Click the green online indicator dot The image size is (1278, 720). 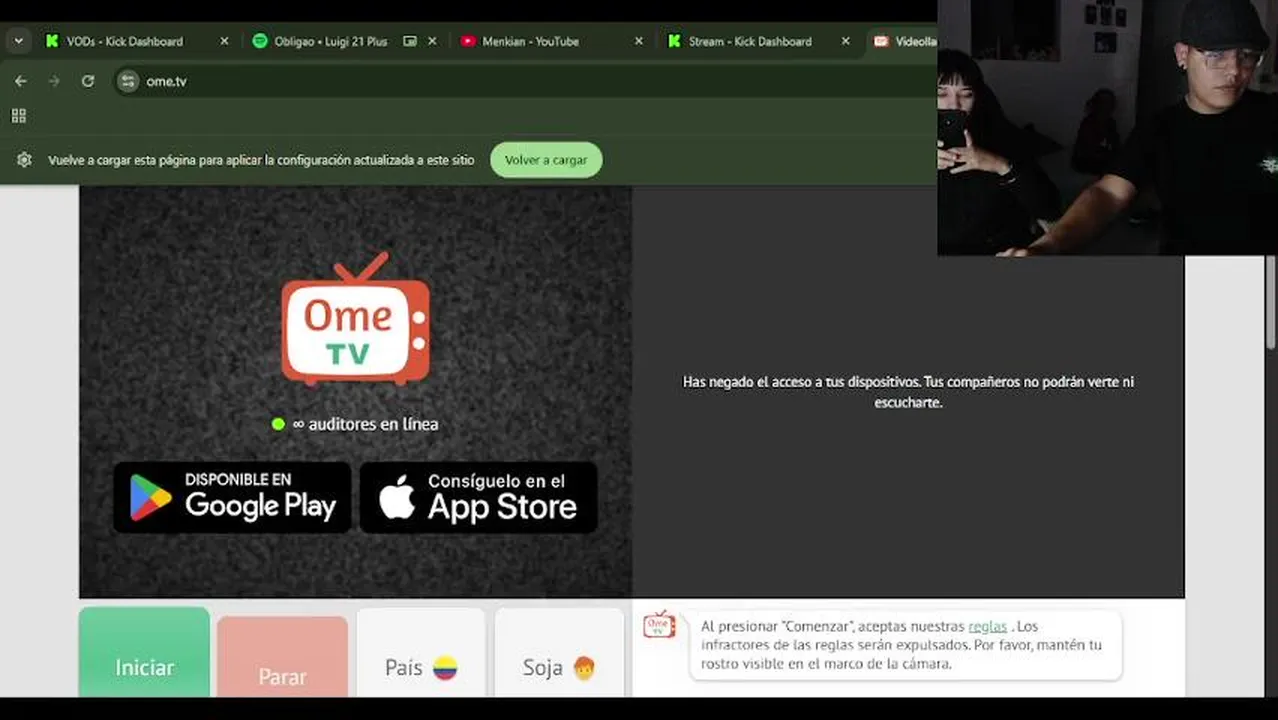(x=278, y=424)
